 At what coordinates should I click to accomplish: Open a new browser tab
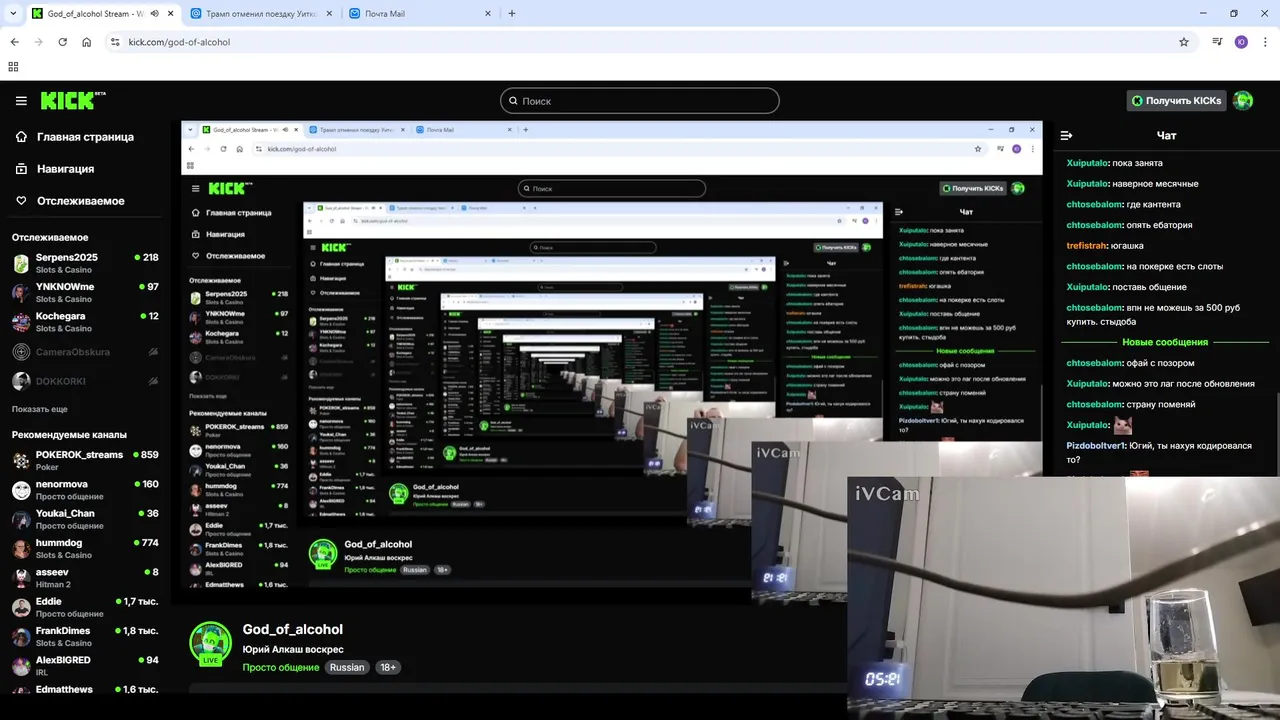[512, 14]
